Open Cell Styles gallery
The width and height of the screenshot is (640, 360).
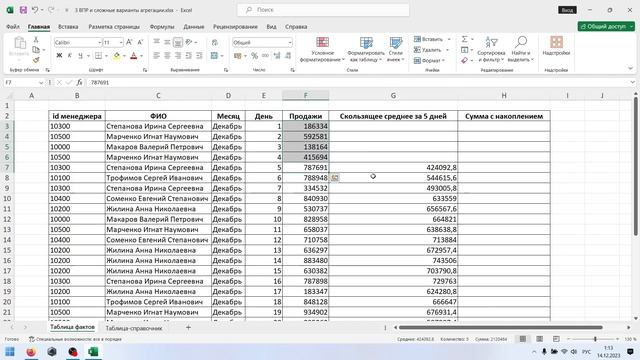point(395,49)
